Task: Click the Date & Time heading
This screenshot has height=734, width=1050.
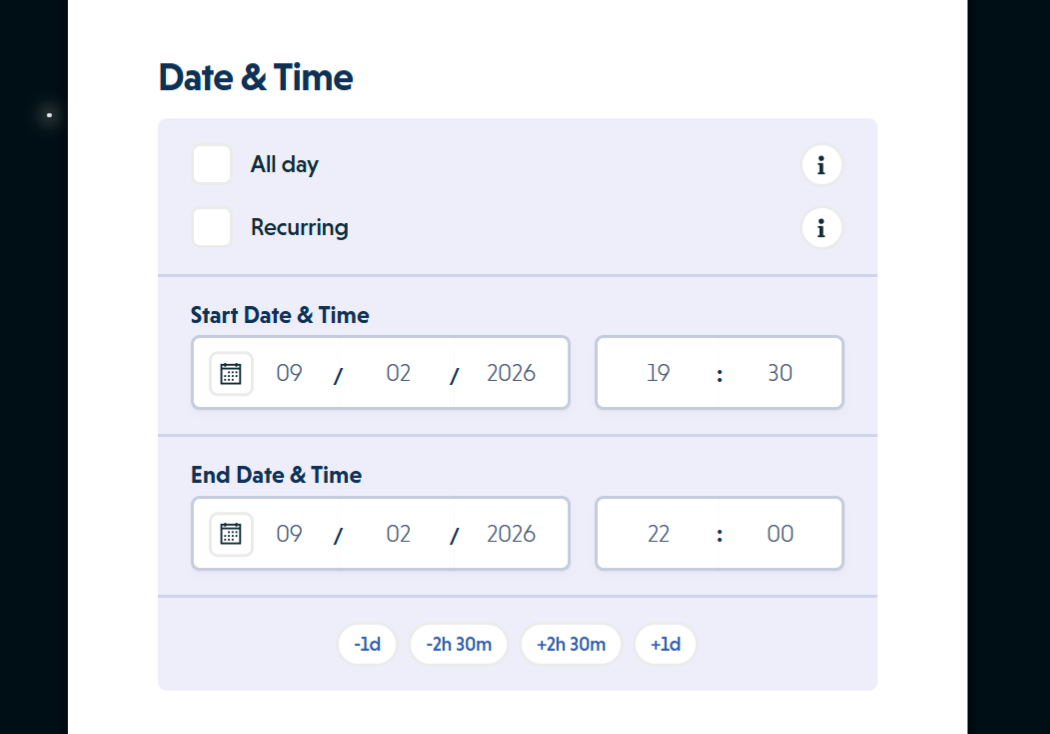Action: pos(255,77)
